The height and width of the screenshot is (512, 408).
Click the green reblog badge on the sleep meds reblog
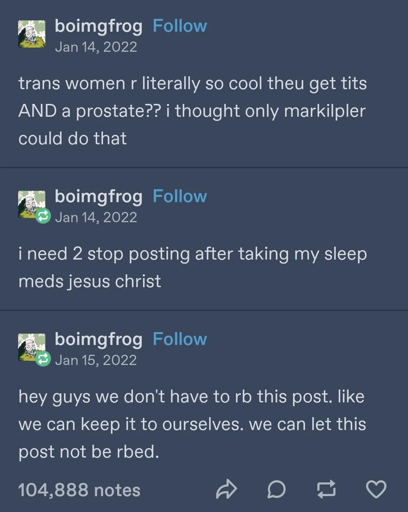(43, 216)
